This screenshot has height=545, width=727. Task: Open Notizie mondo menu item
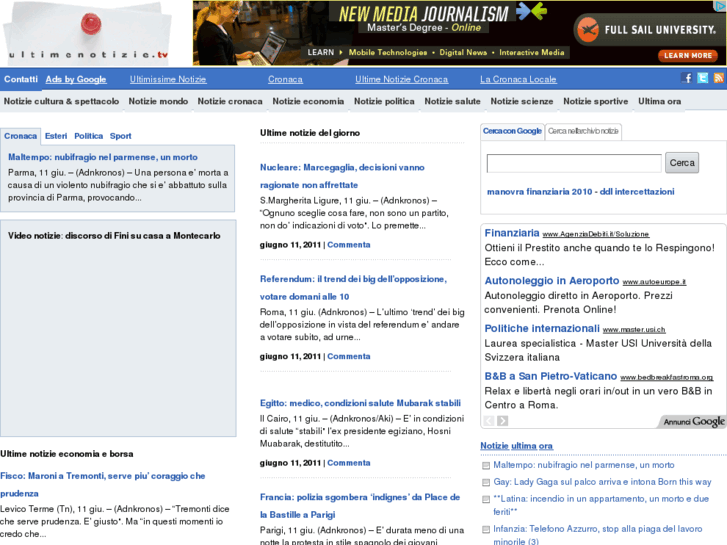coord(158,101)
